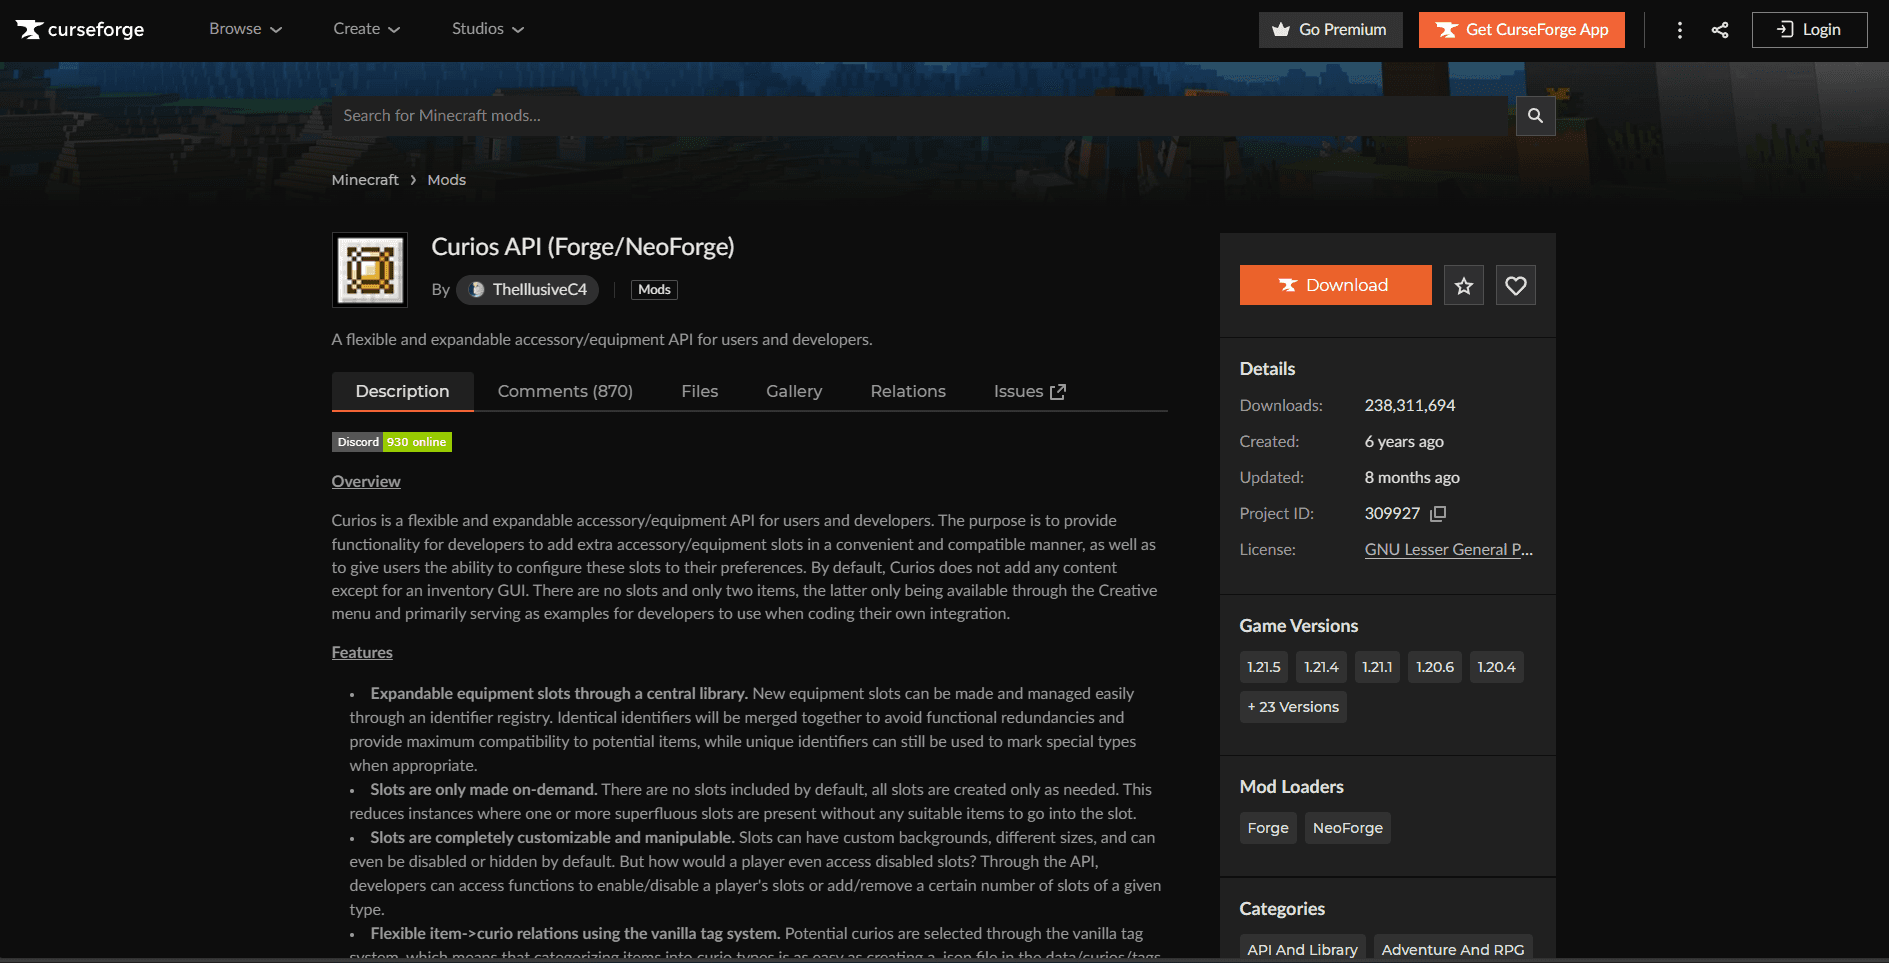Click the Mods category tag

pyautogui.click(x=655, y=290)
